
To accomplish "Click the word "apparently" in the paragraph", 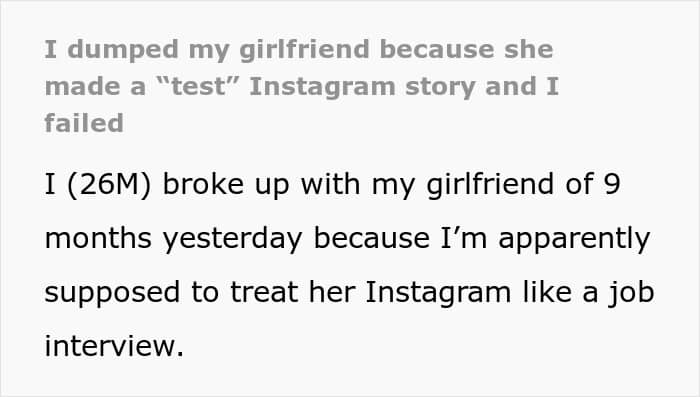I will coord(574,240).
